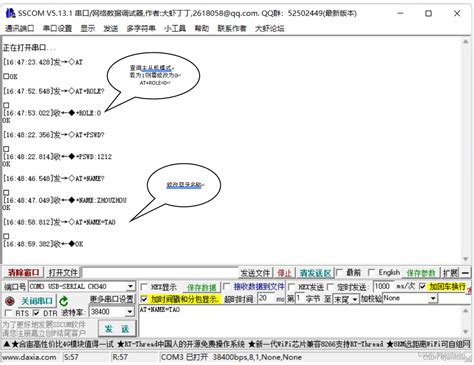
Task: Click the 保存数据 button
Action: point(202,287)
